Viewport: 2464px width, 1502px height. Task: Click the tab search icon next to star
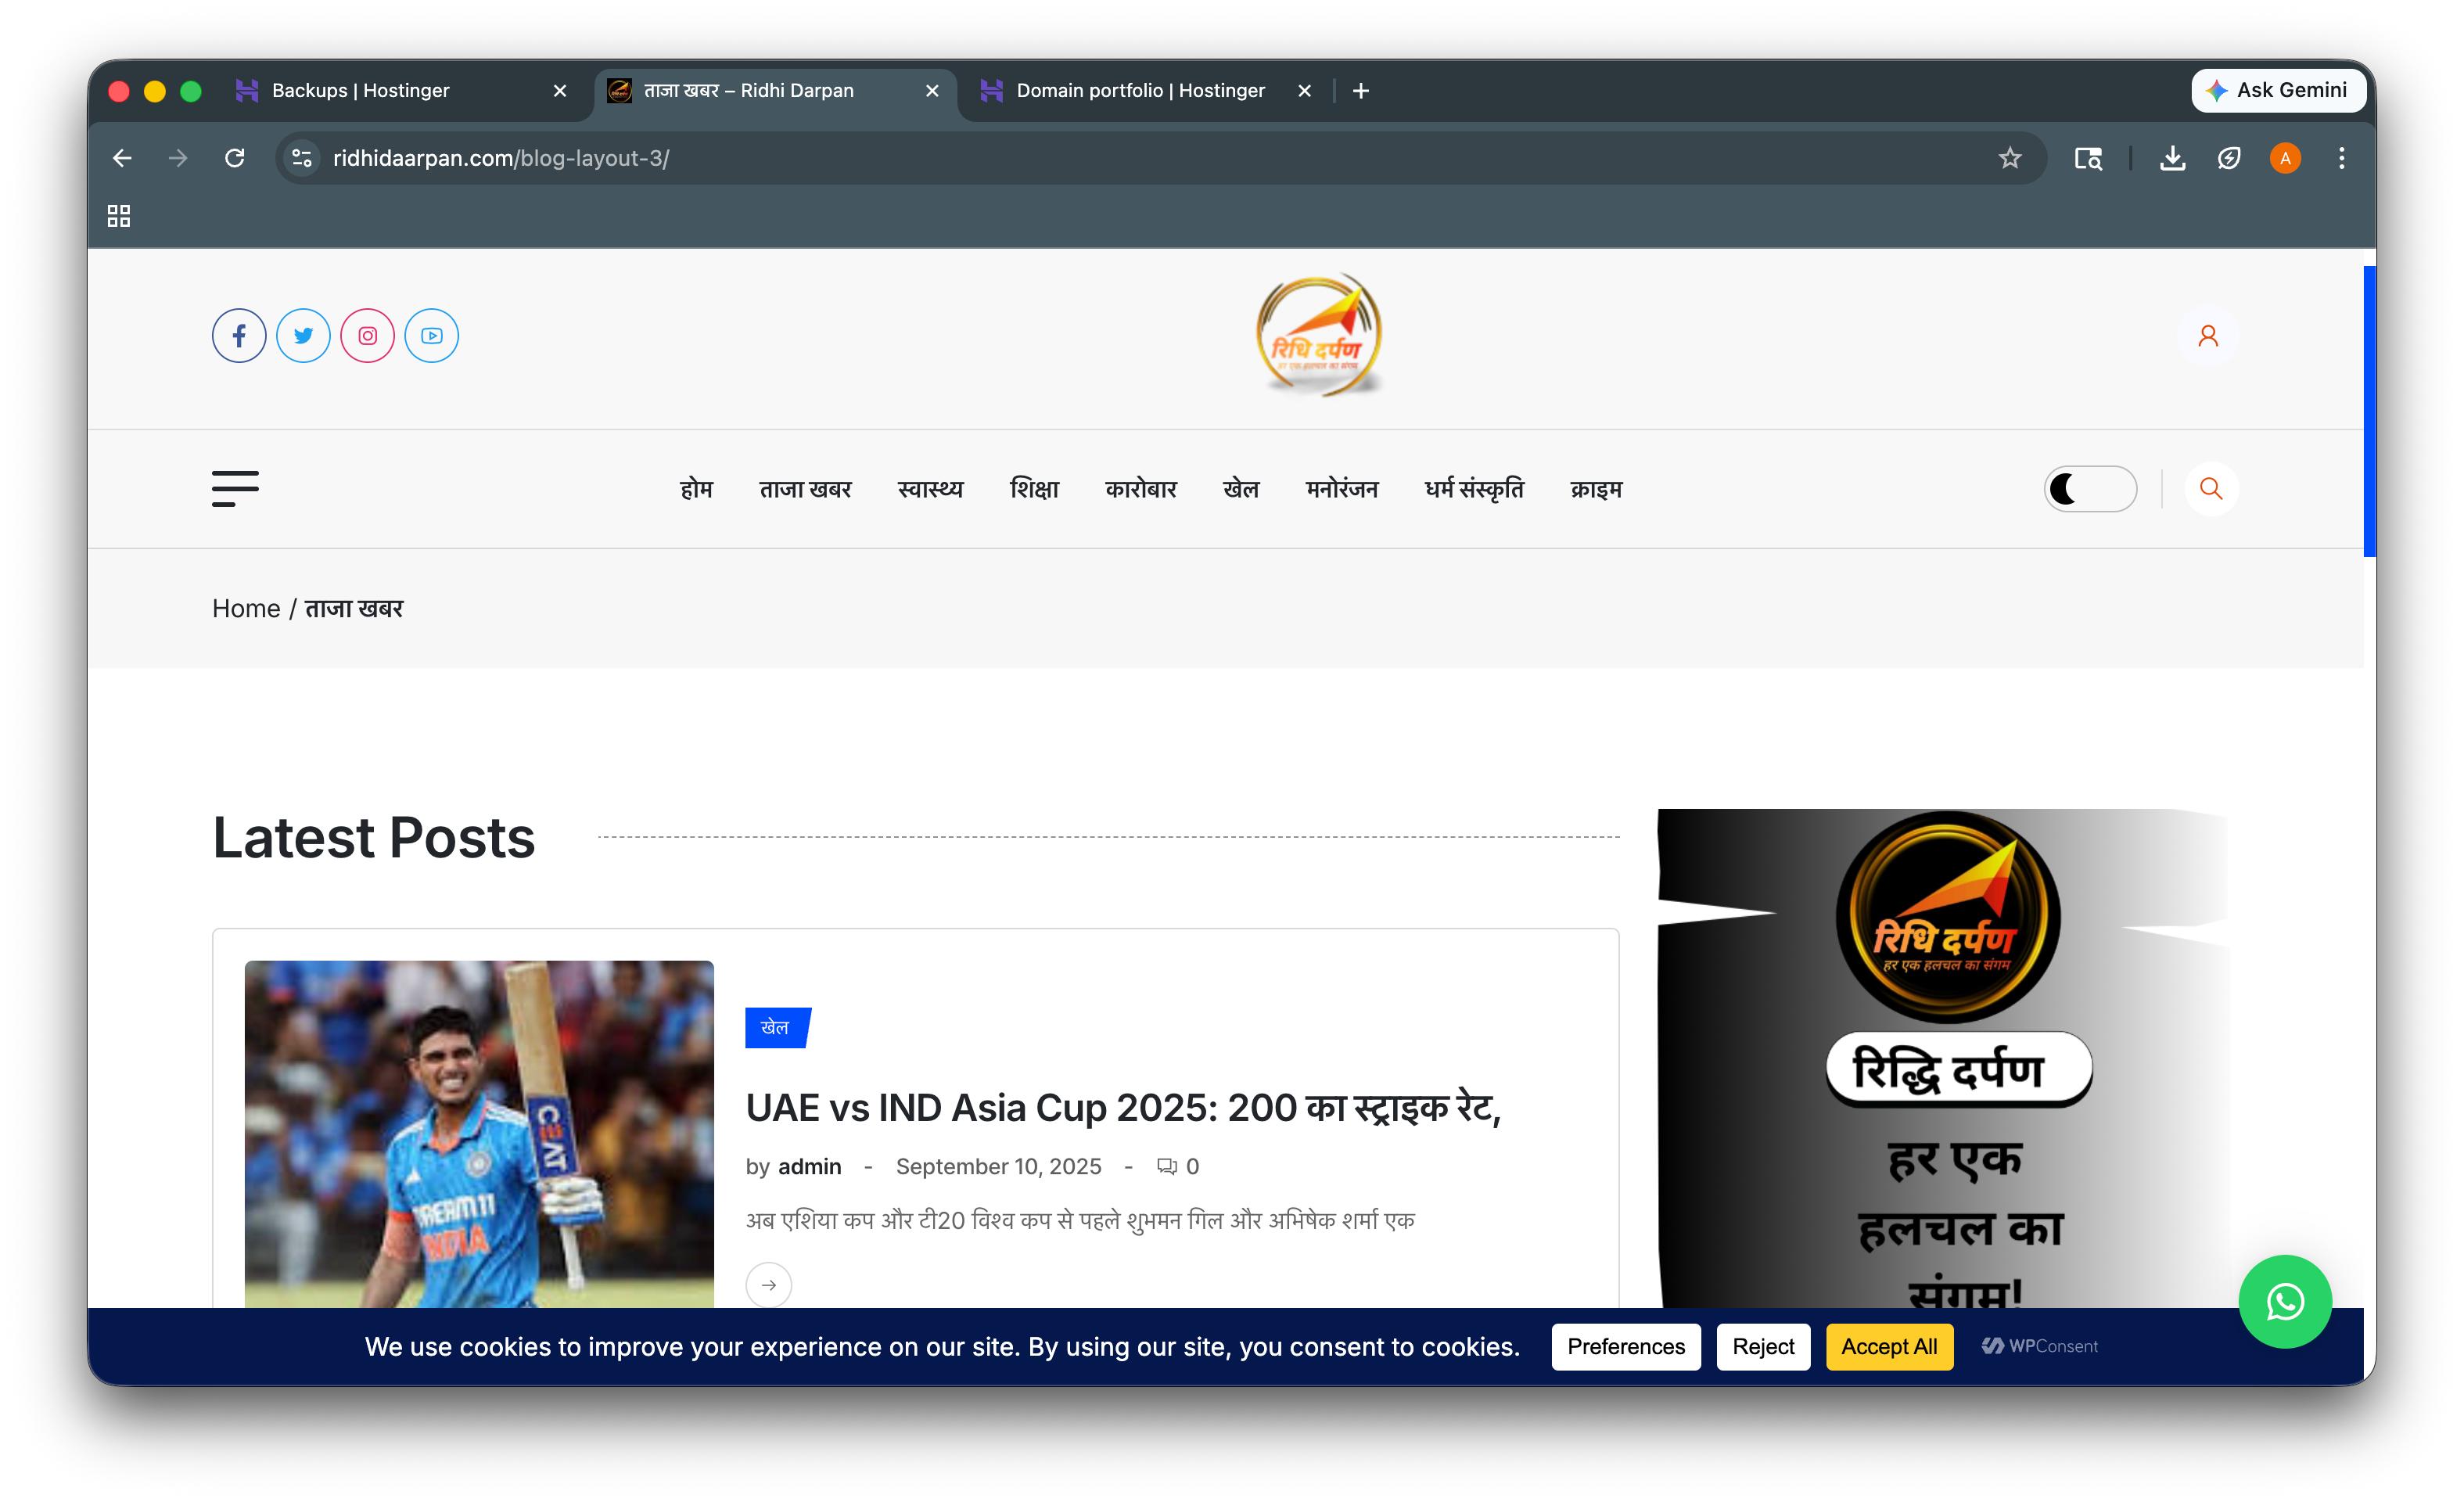(x=2088, y=158)
